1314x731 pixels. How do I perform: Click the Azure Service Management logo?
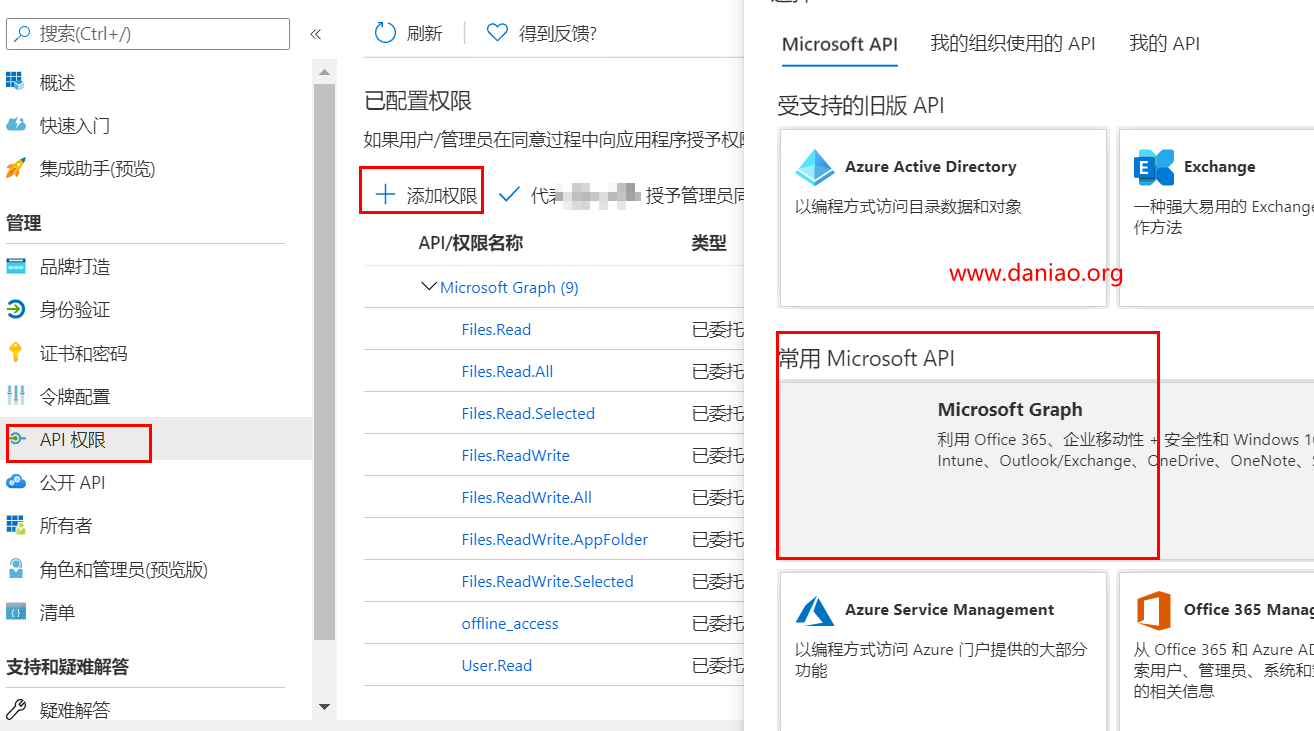pyautogui.click(x=815, y=610)
